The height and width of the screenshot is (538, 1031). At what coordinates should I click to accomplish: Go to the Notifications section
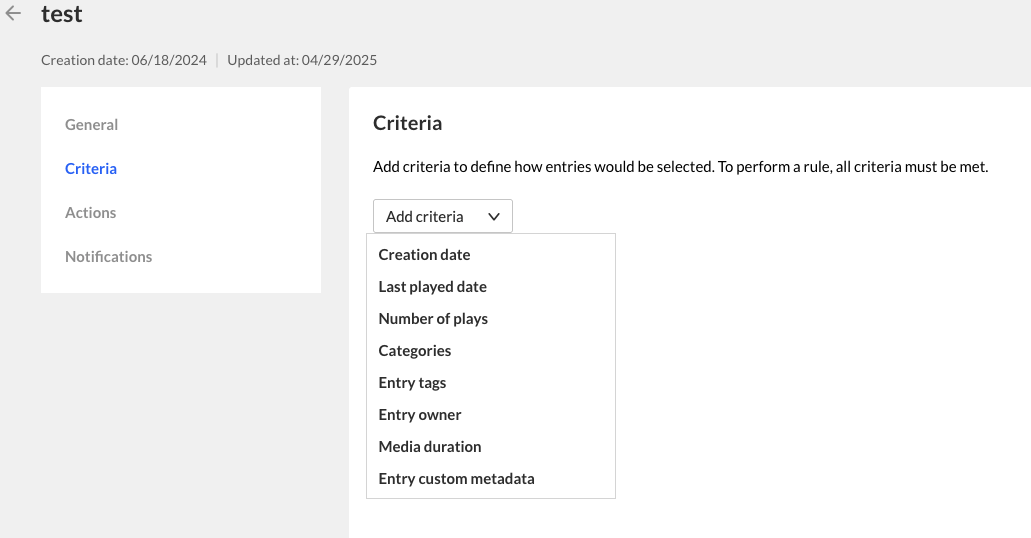click(109, 257)
